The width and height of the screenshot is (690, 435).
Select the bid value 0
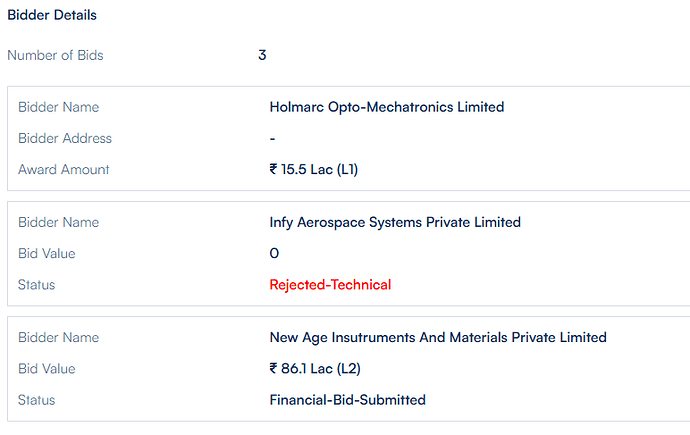274,254
